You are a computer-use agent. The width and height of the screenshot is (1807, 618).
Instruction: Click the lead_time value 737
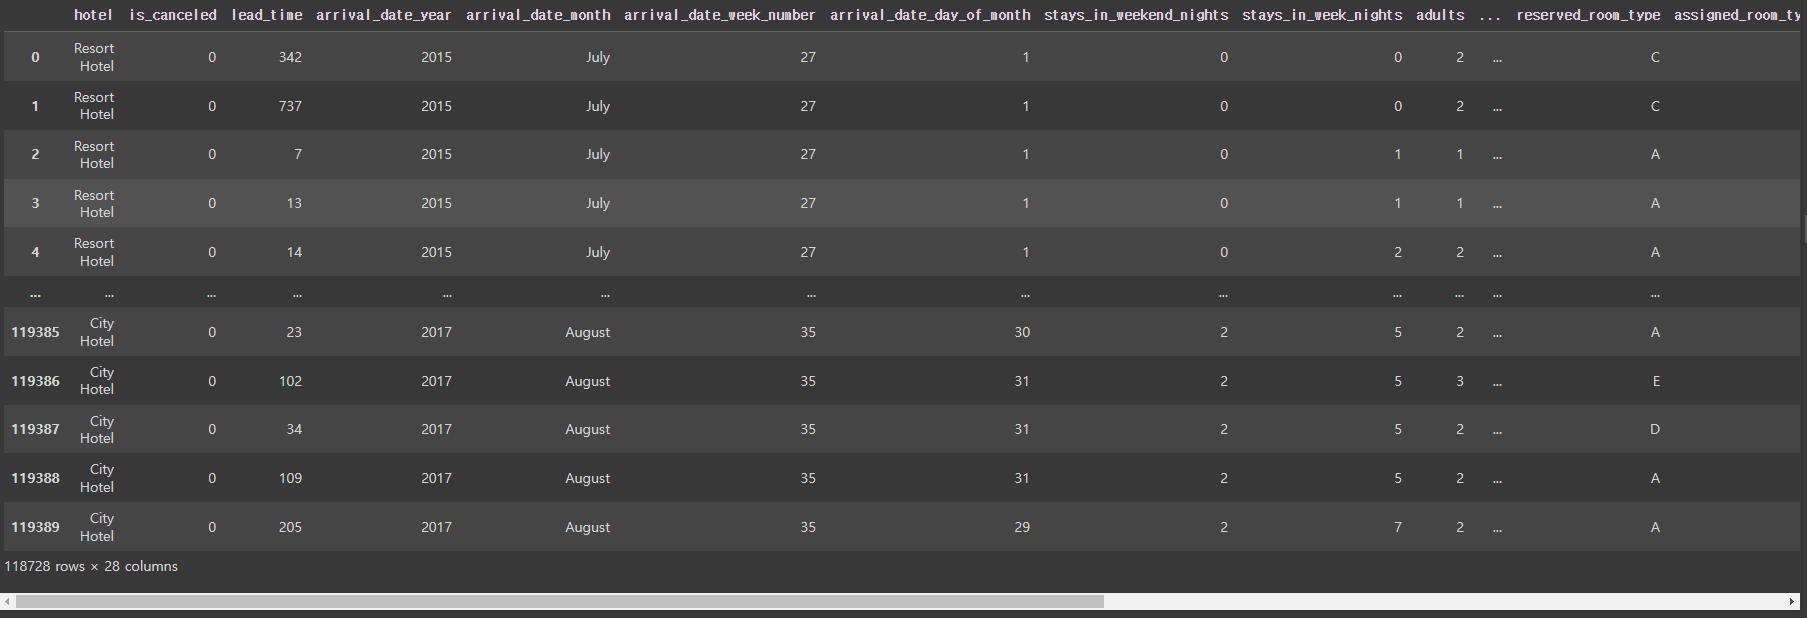tap(290, 106)
